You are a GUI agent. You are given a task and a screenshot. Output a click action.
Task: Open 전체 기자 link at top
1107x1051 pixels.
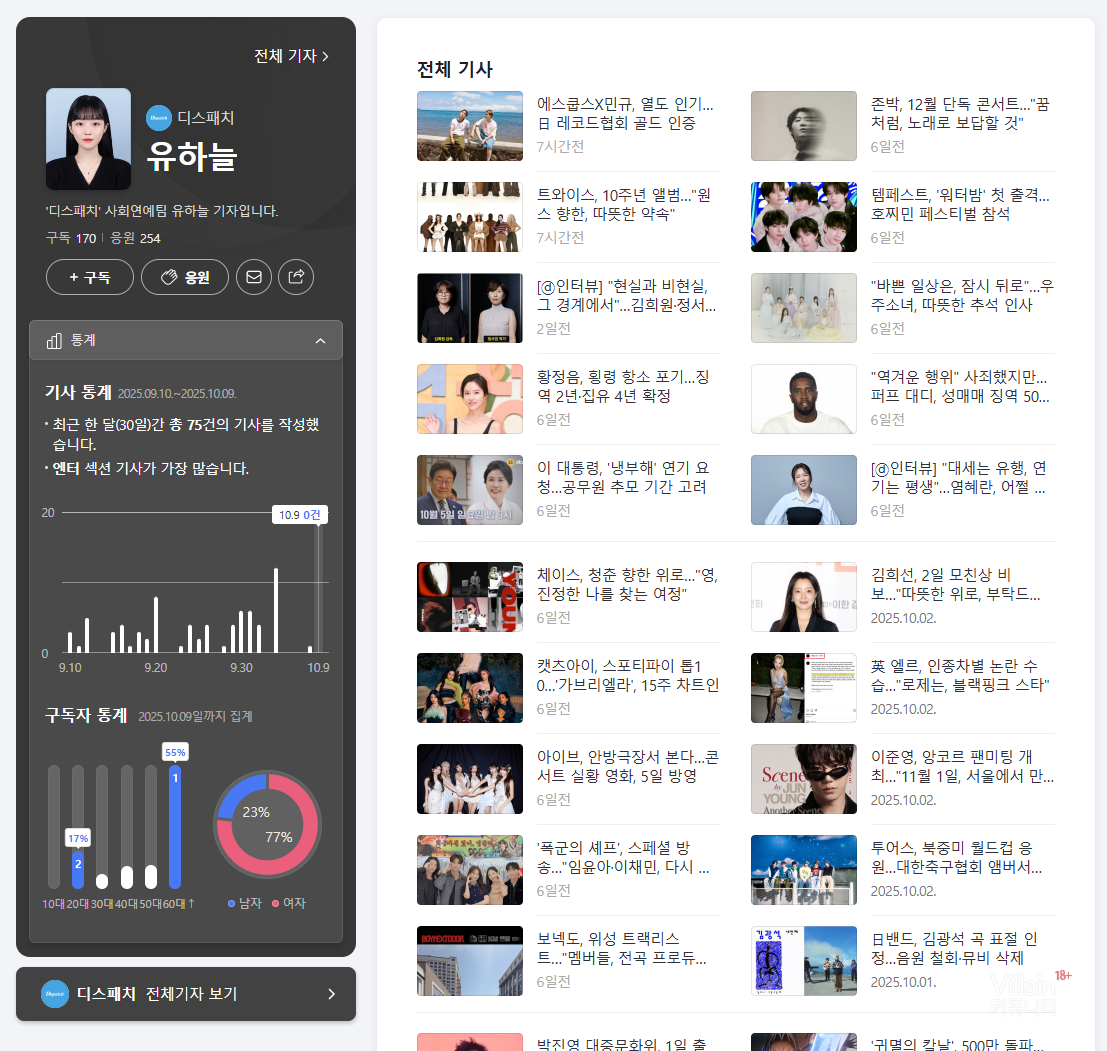point(291,56)
